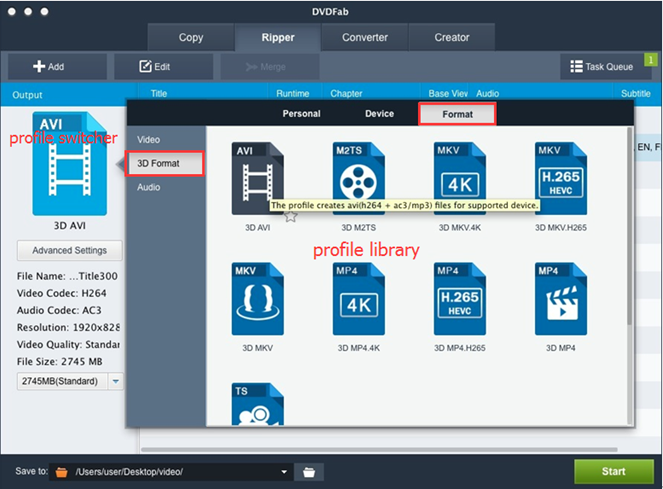Choose the Video category in sidebar
Image resolution: width=663 pixels, height=489 pixels.
pyautogui.click(x=148, y=140)
